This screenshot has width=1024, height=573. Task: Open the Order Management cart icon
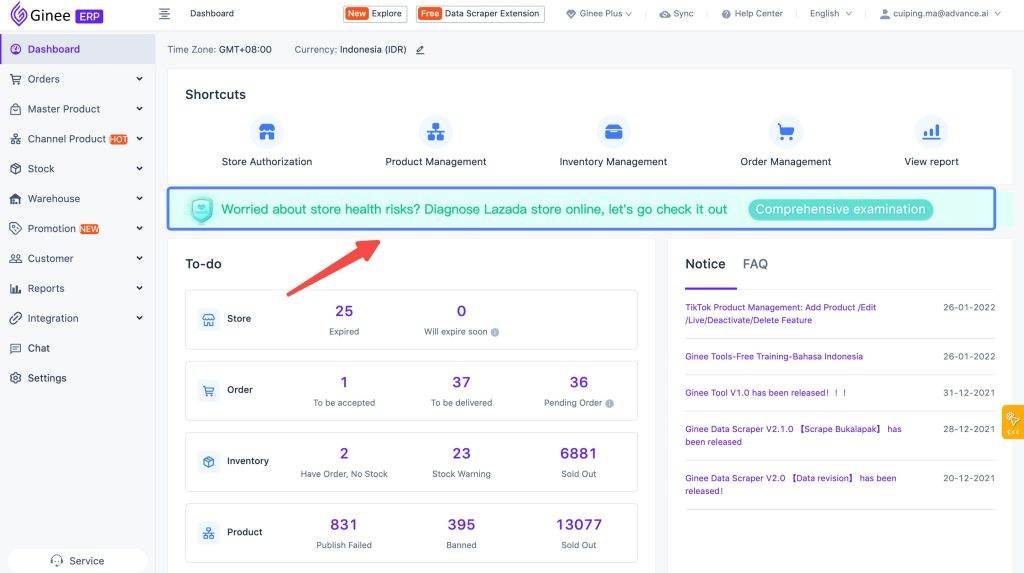(786, 132)
